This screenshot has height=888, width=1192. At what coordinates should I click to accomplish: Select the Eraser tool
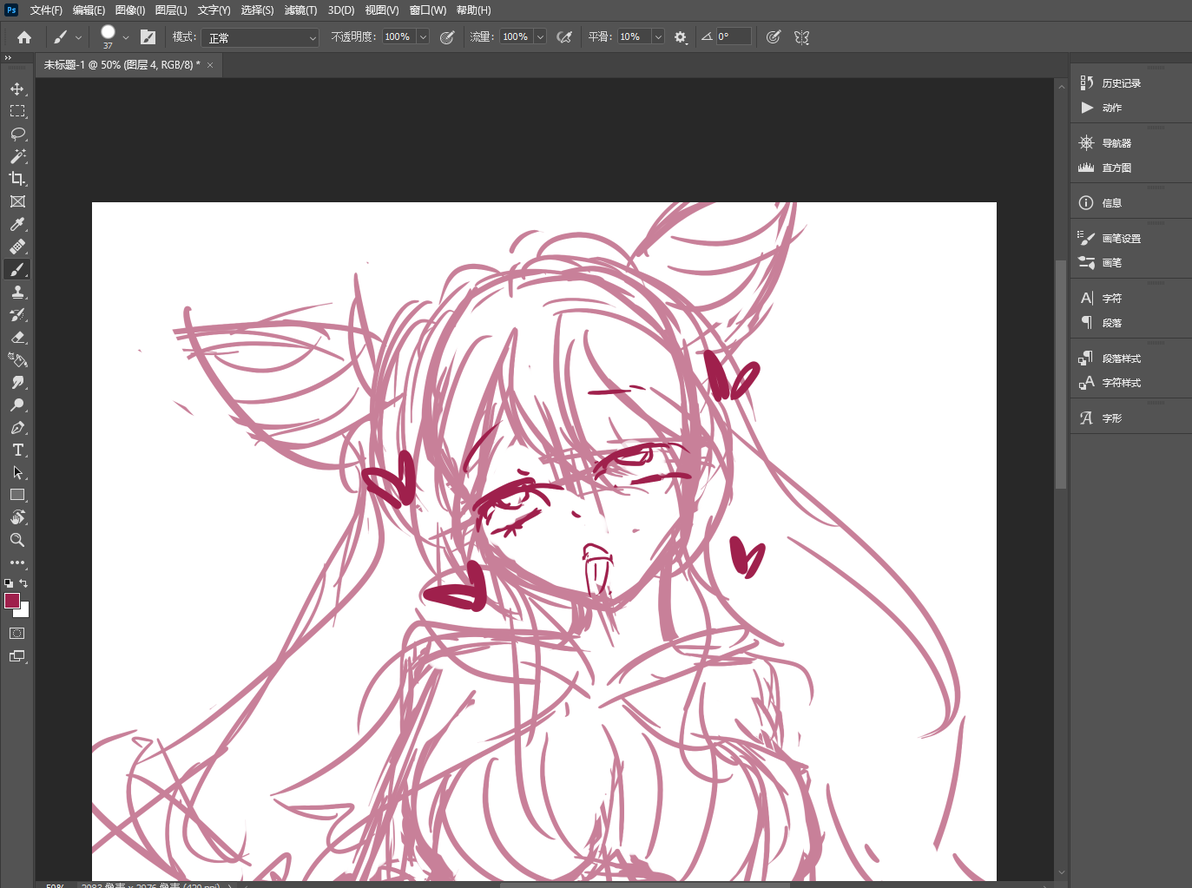coord(17,338)
